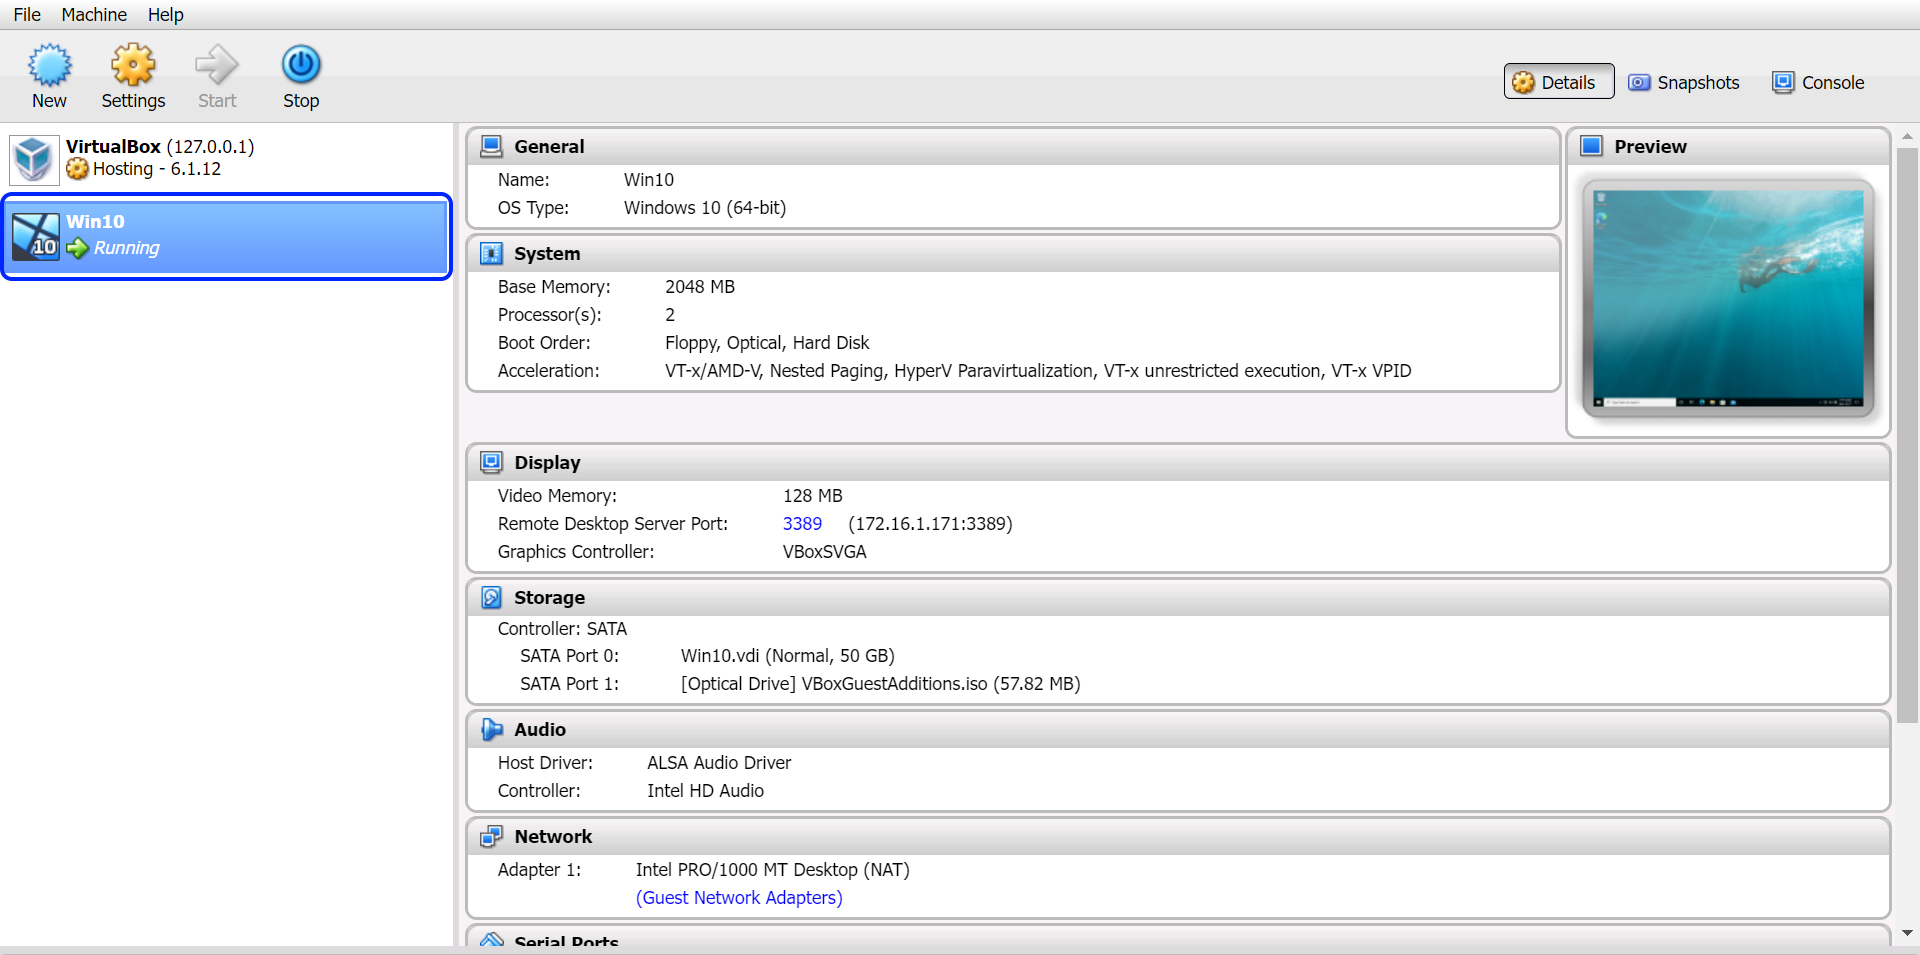Viewport: 1920px width, 955px height.
Task: Click the VirtualBox host icon in sidebar
Action: tap(33, 158)
